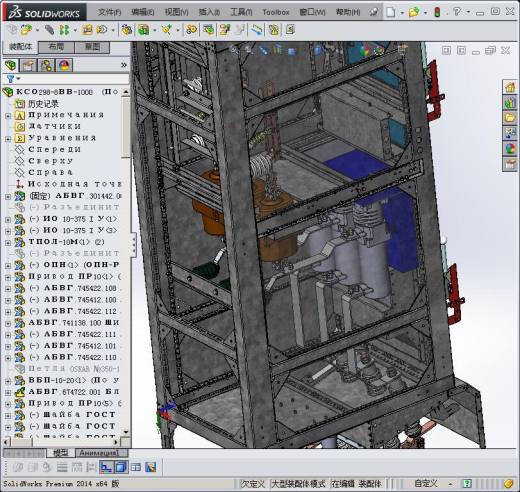The width and height of the screenshot is (520, 492).
Task: Expand the Примечания tree node
Action: [8, 116]
